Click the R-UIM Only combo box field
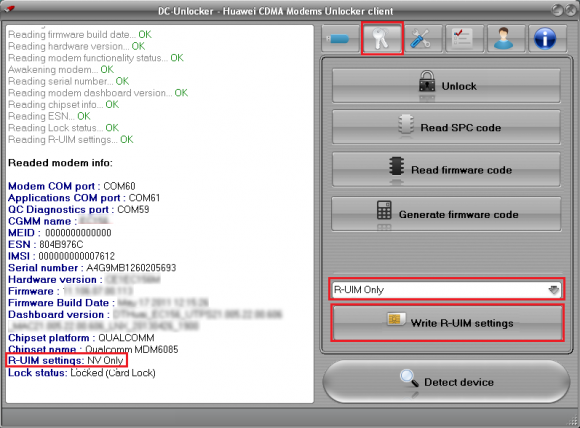Image resolution: width=580 pixels, height=428 pixels. coord(446,289)
